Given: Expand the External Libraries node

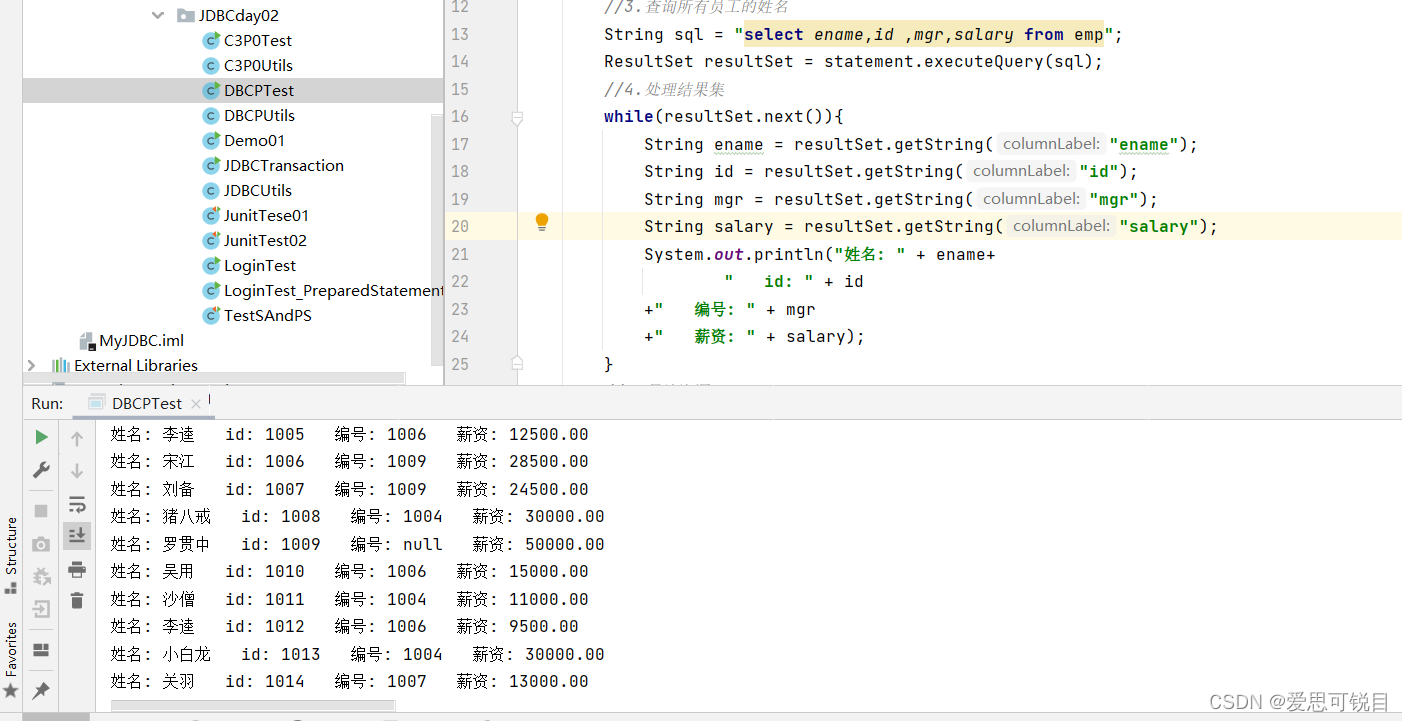Looking at the screenshot, I should pyautogui.click(x=30, y=366).
